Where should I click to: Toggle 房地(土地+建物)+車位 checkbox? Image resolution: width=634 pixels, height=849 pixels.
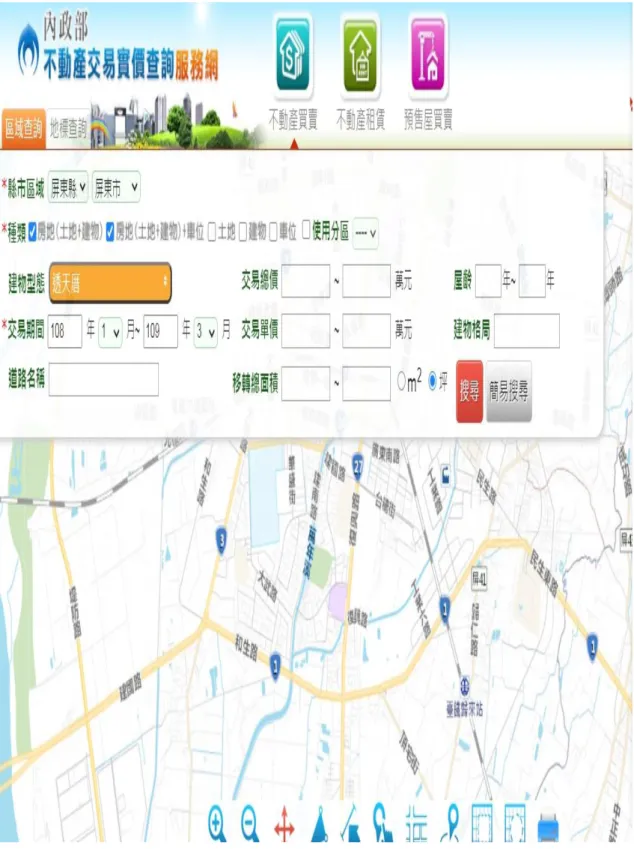[110, 232]
